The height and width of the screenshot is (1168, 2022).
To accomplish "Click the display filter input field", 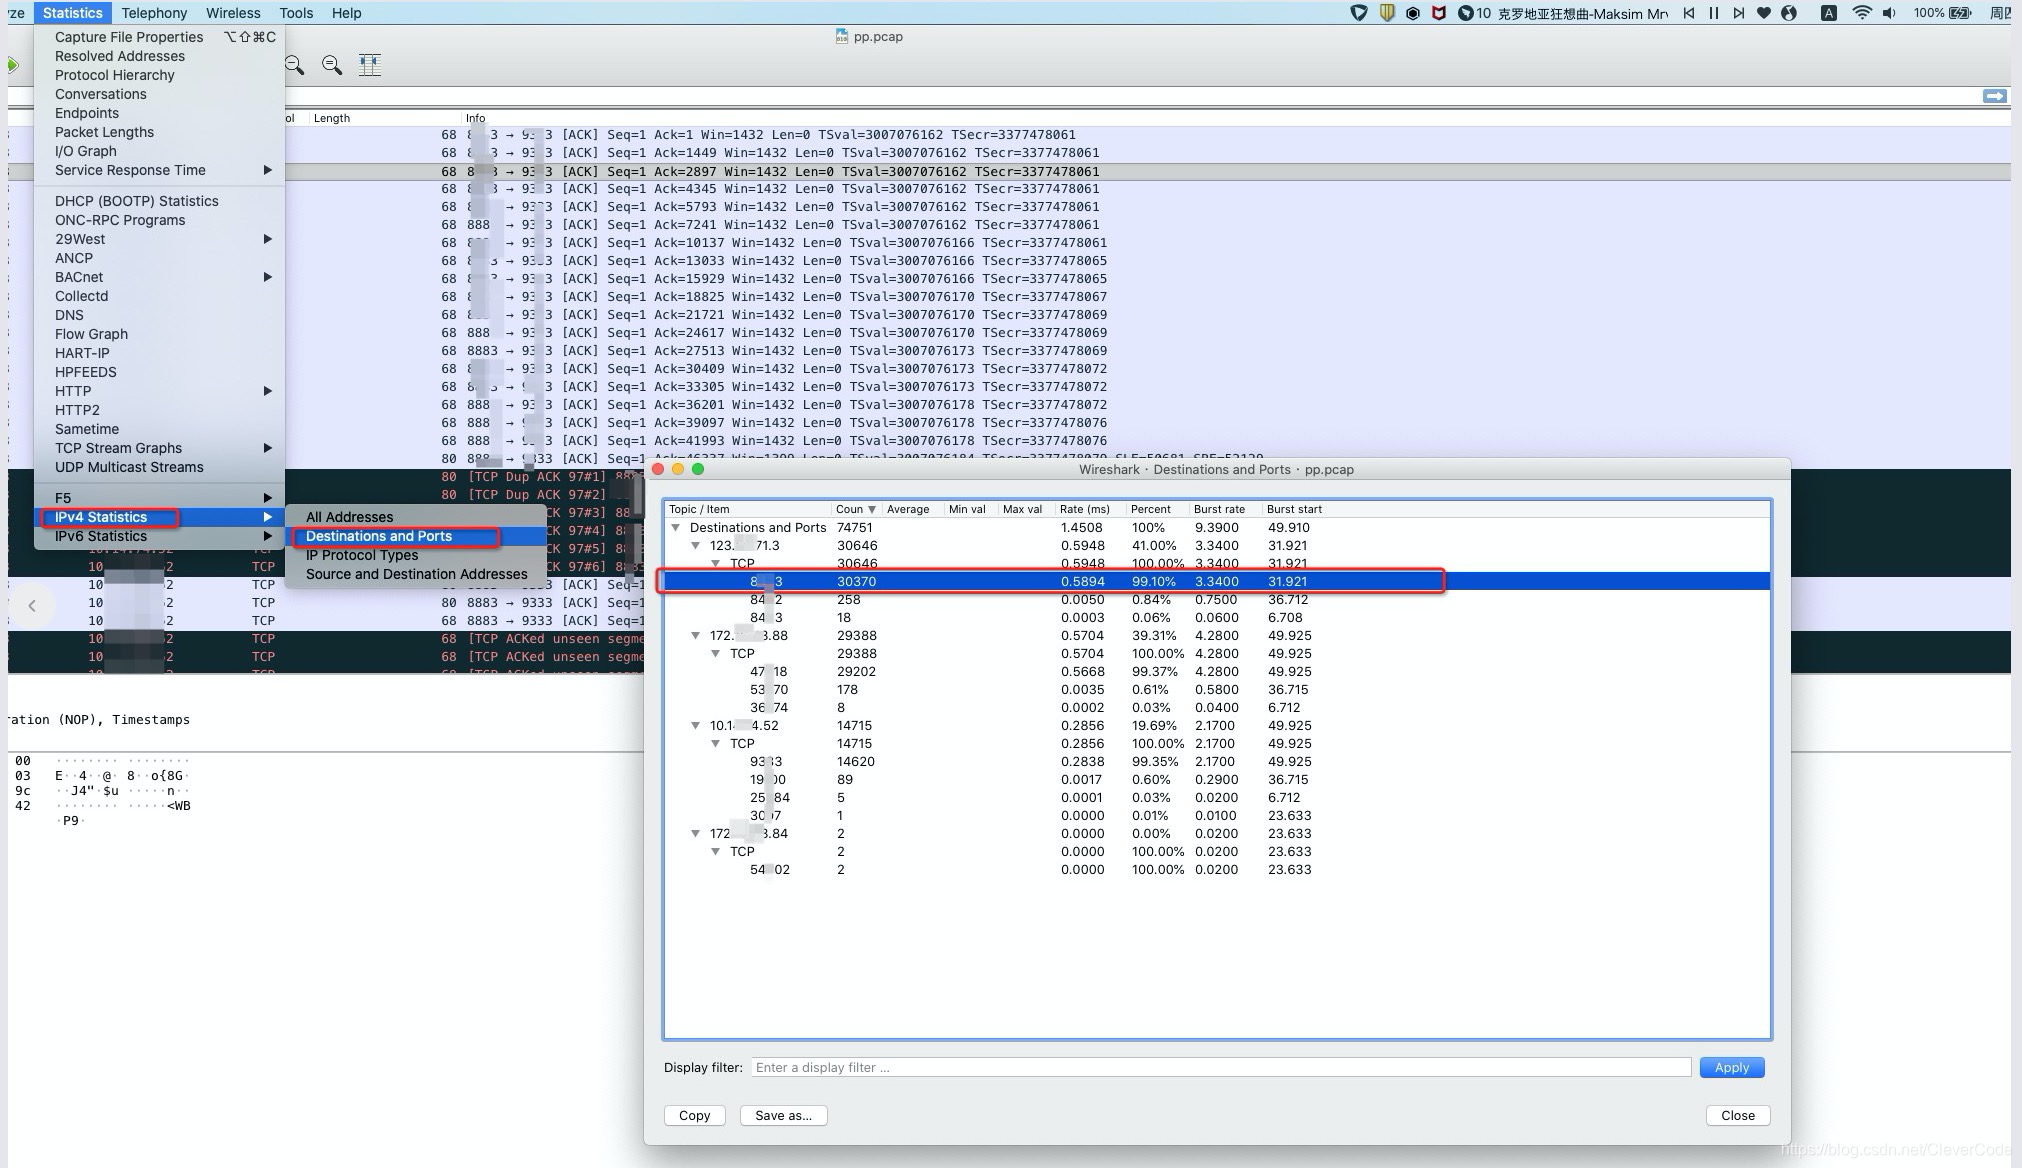I will tap(1221, 1067).
